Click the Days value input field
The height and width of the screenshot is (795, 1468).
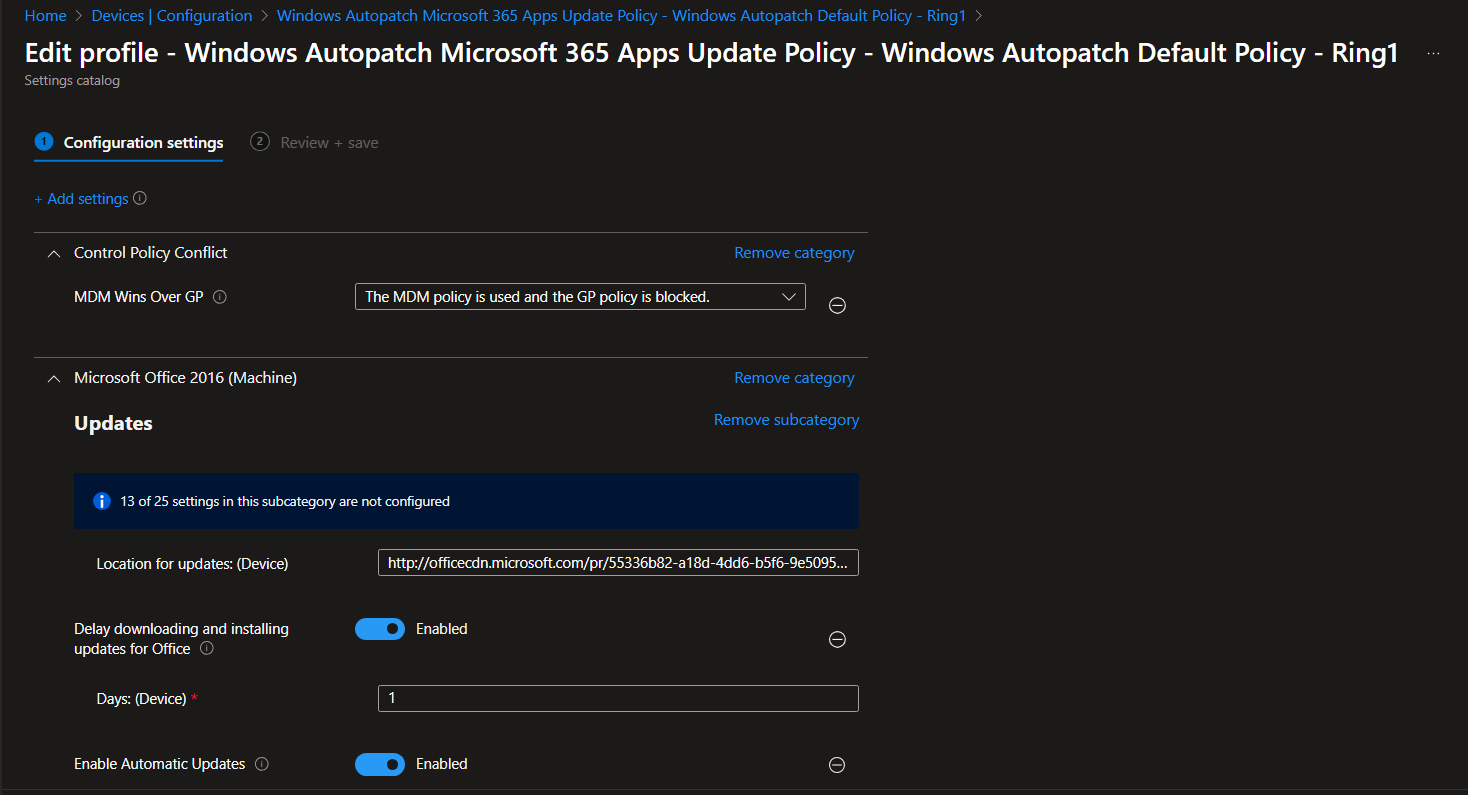[617, 698]
